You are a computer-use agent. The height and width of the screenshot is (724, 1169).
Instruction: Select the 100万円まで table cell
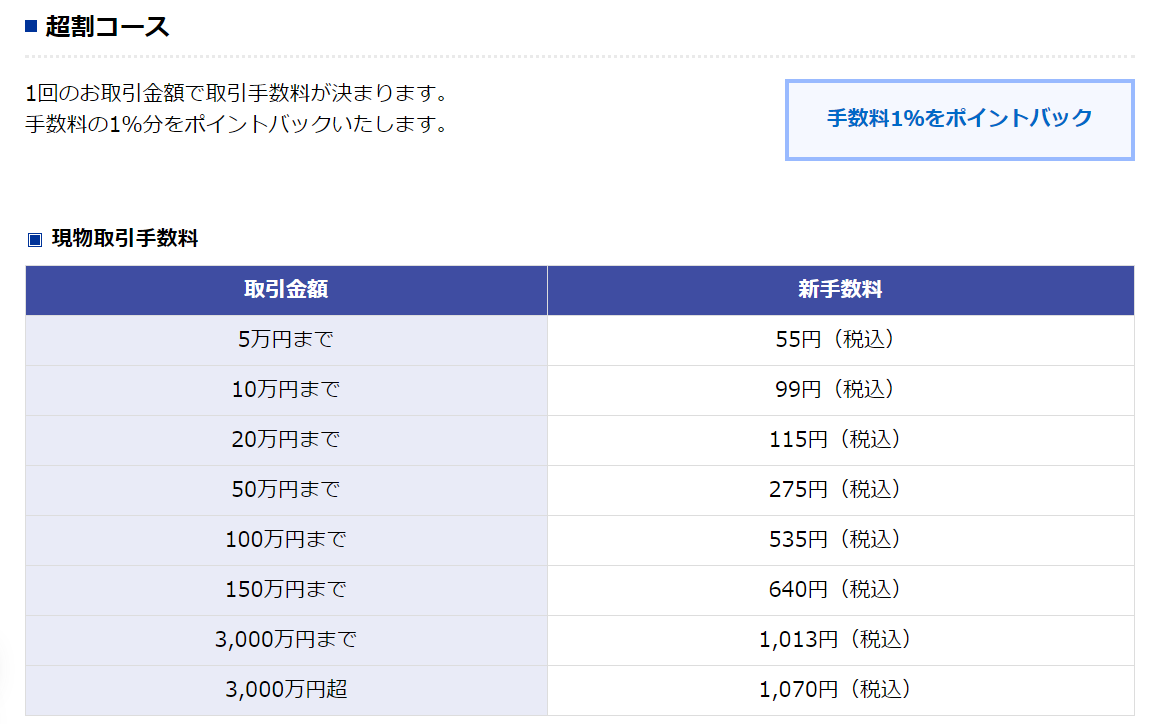tap(285, 540)
